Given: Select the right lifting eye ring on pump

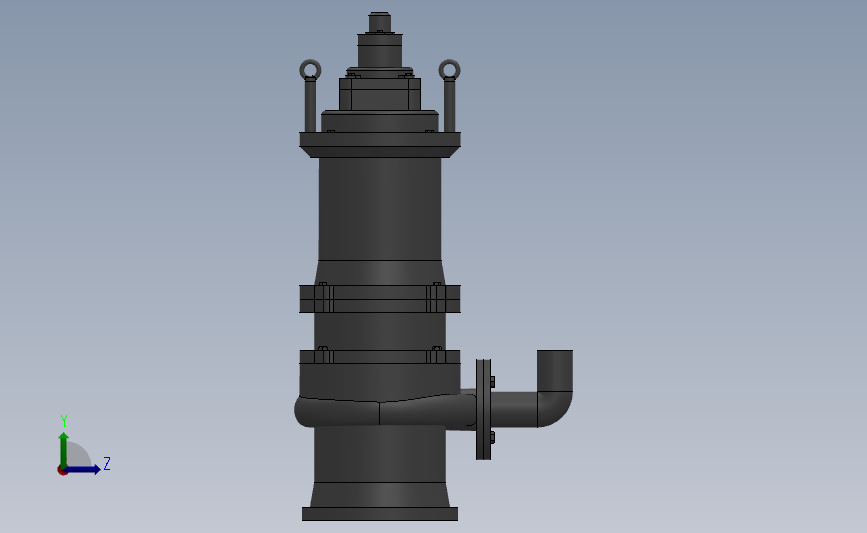Looking at the screenshot, I should pyautogui.click(x=450, y=70).
